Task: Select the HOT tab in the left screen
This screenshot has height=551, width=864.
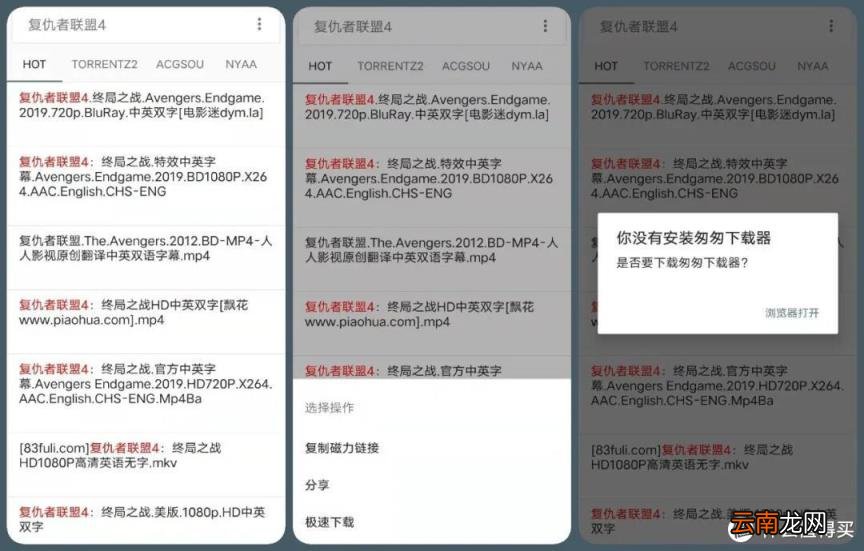Action: point(34,64)
